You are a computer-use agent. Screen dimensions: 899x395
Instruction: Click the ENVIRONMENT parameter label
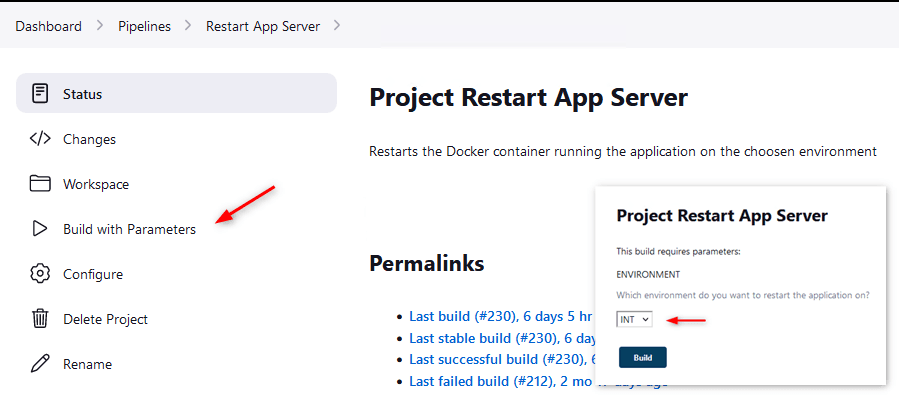648,275
